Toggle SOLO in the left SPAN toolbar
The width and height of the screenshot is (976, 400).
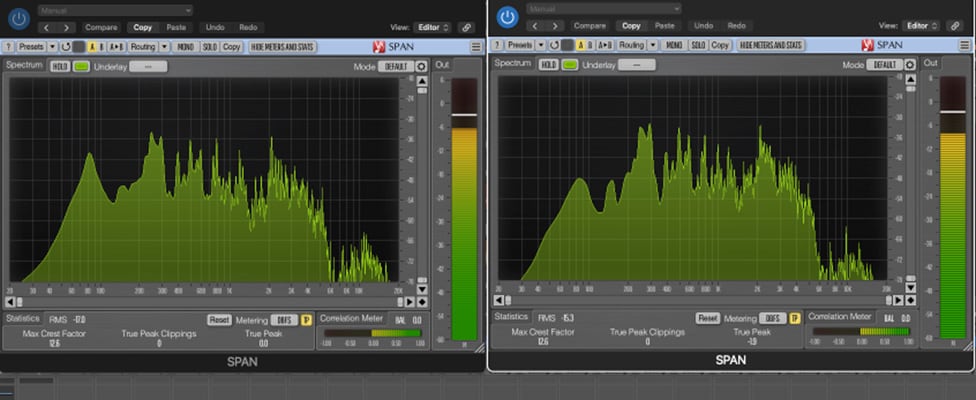pyautogui.click(x=210, y=47)
